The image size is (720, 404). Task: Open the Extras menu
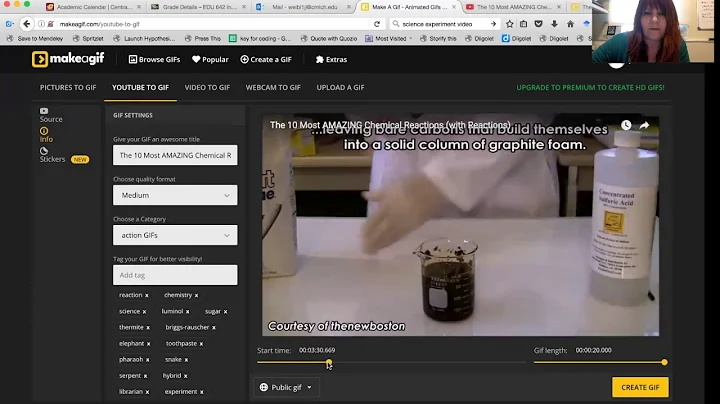tap(331, 59)
